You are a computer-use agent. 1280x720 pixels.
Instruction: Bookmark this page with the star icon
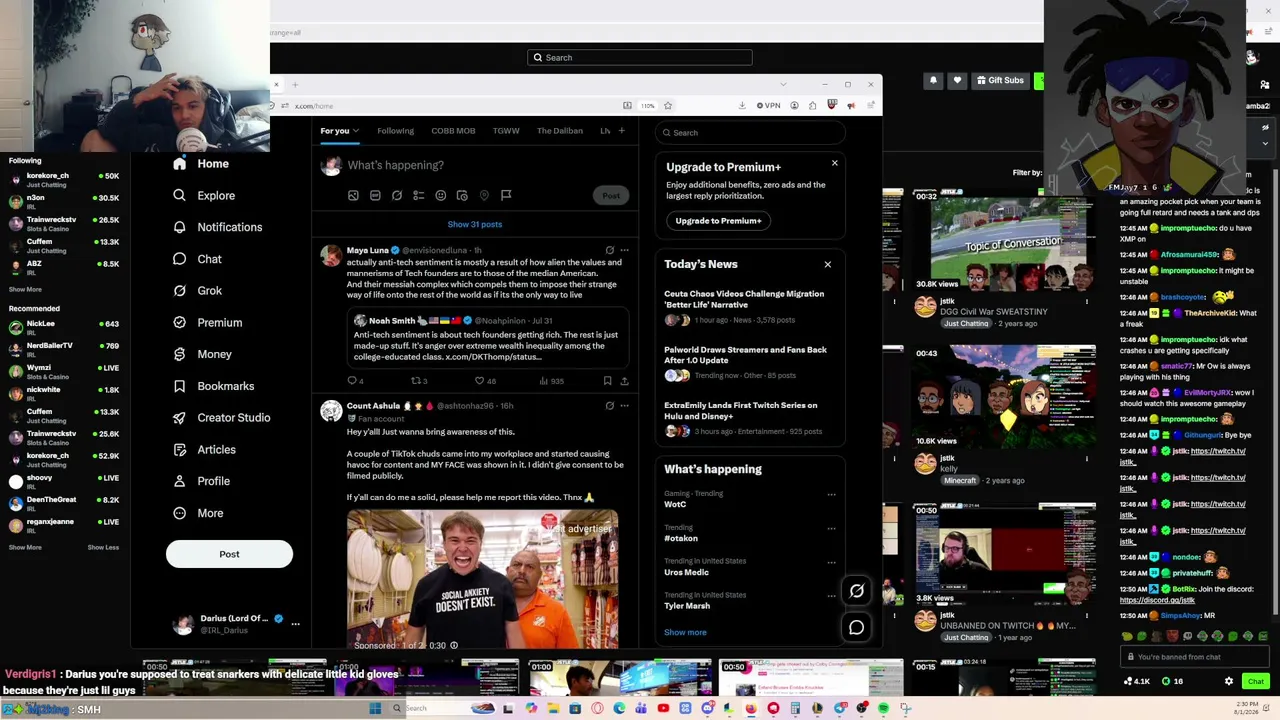point(668,105)
